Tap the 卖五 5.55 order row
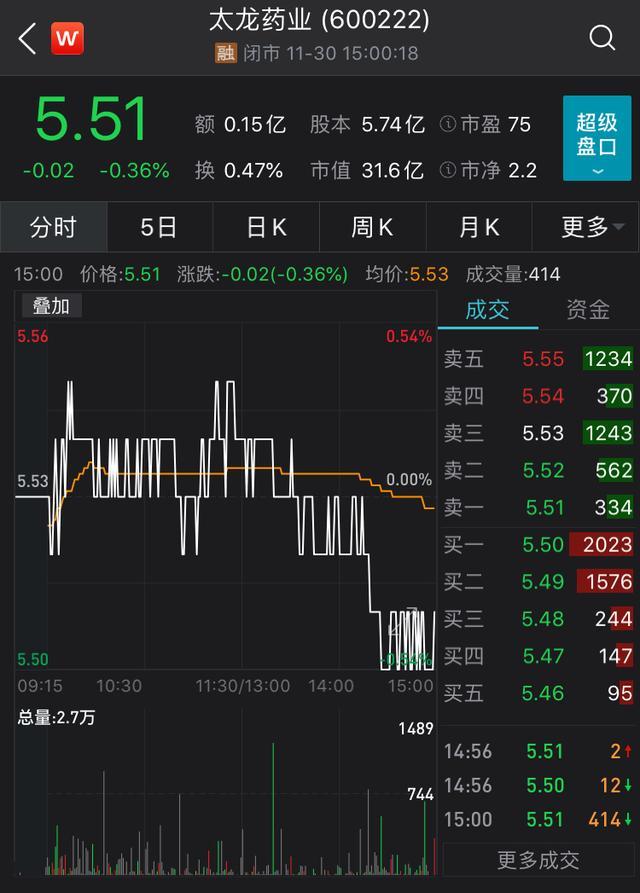 pyautogui.click(x=538, y=359)
